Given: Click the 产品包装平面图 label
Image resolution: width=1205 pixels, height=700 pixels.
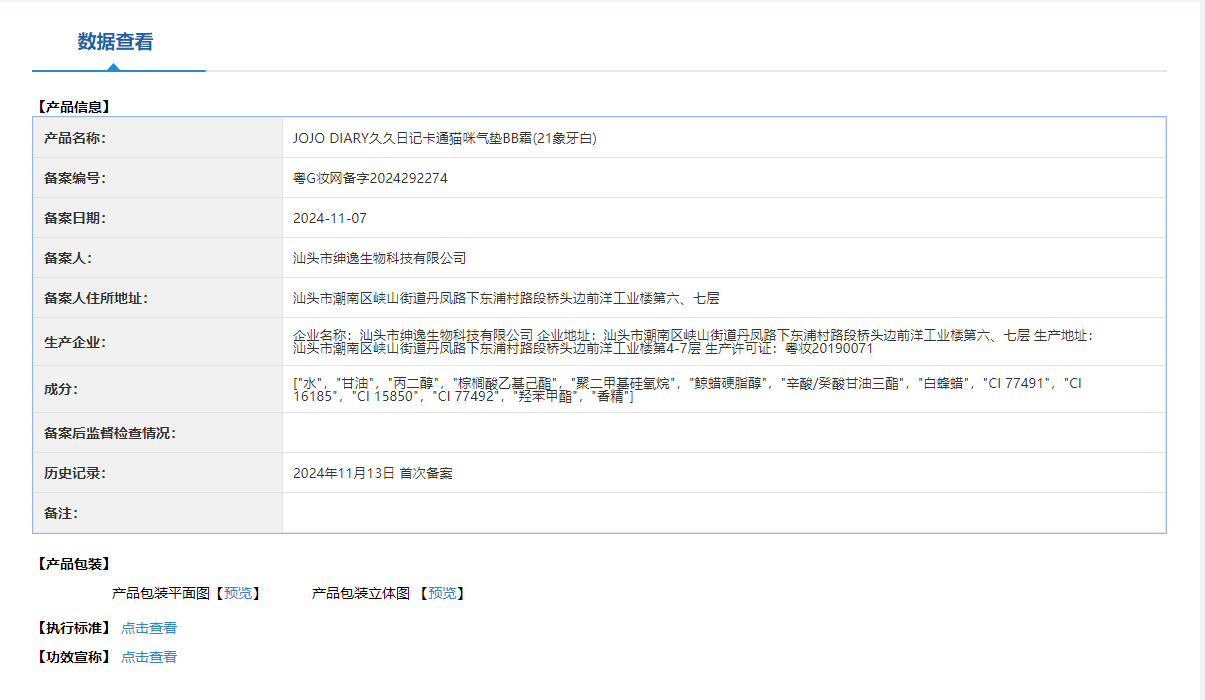Looking at the screenshot, I should tap(161, 593).
